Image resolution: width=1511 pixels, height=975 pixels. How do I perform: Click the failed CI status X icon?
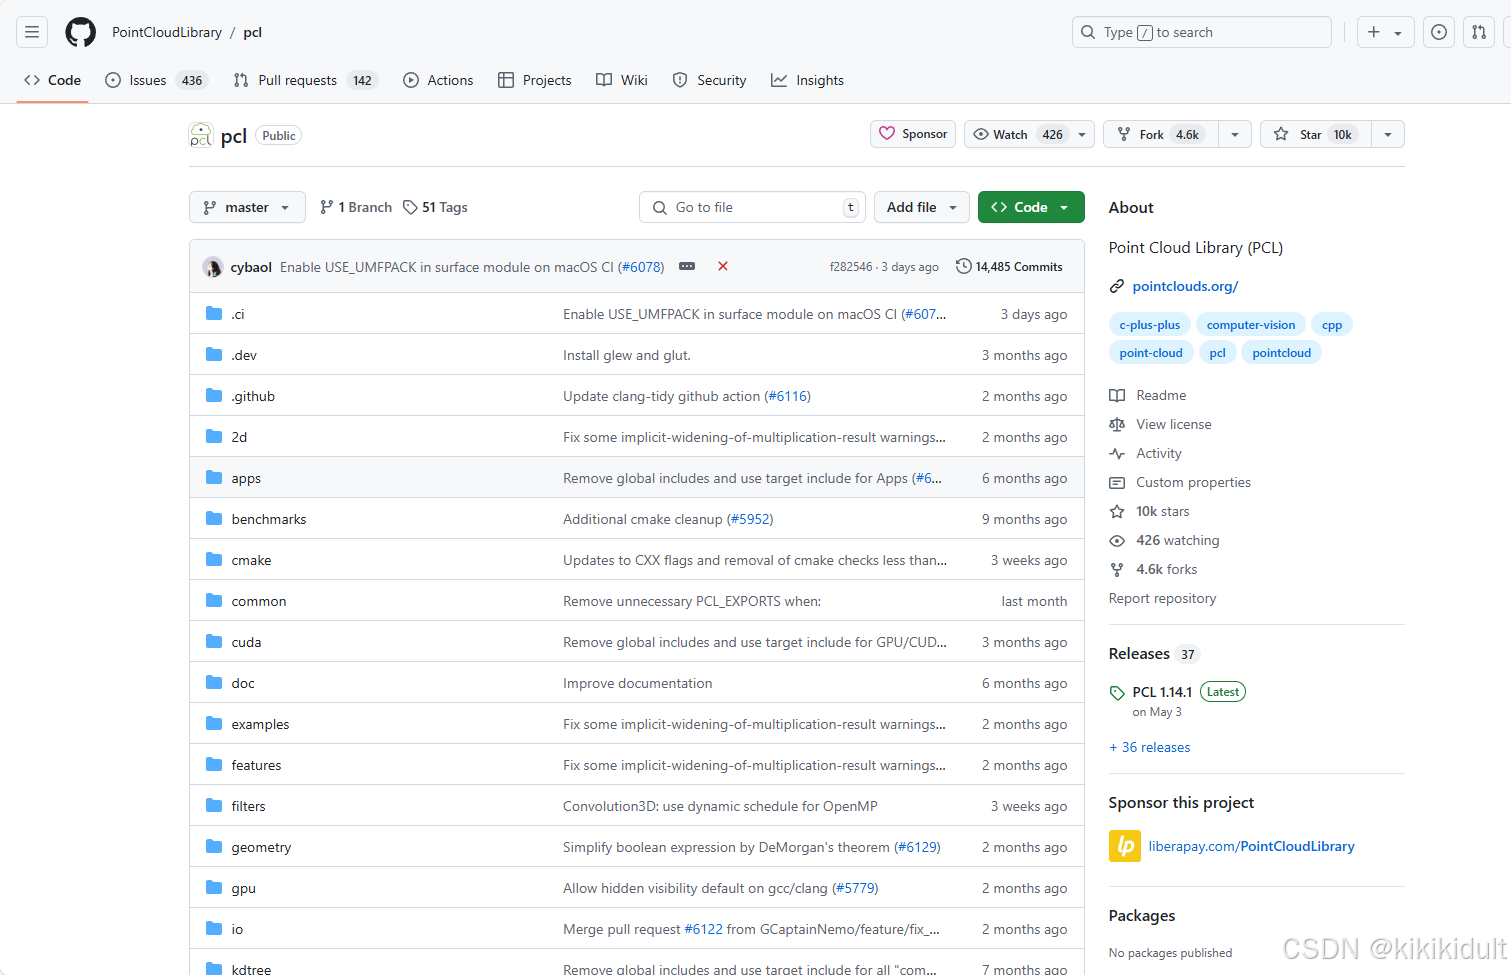[x=723, y=266]
